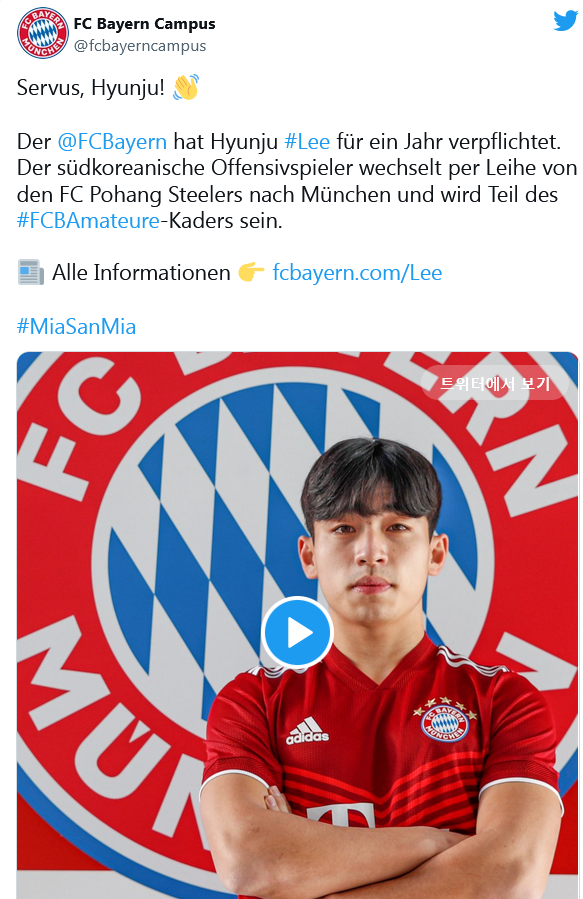Visit the fcbayern.com/Lee link
This screenshot has height=899, width=583.
(x=357, y=272)
